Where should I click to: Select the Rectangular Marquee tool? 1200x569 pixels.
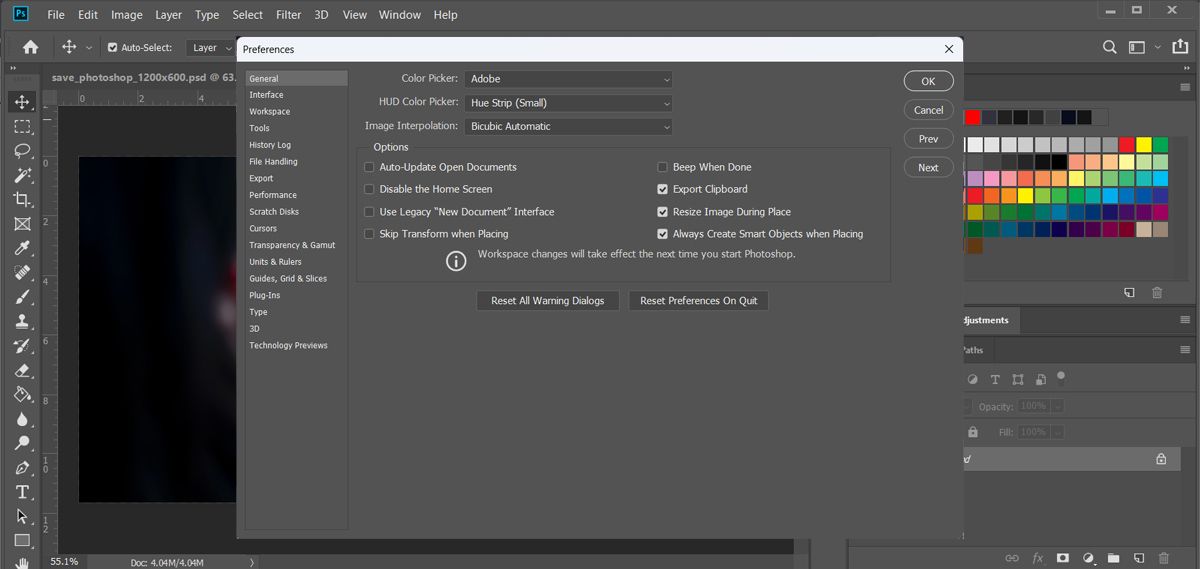[x=22, y=126]
